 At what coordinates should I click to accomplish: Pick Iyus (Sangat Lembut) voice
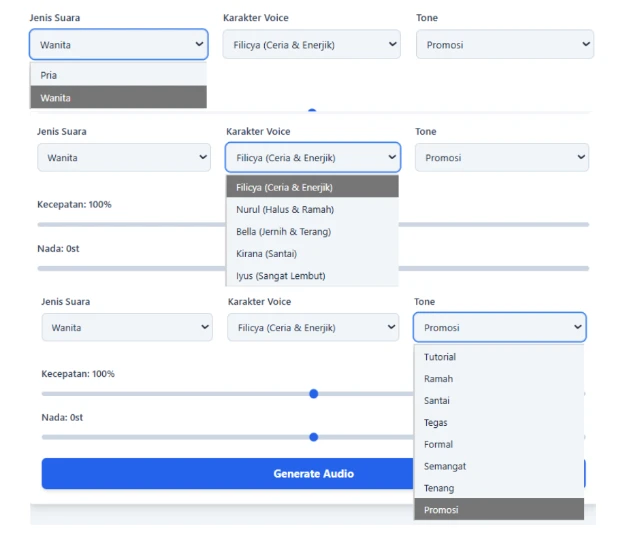pos(312,275)
